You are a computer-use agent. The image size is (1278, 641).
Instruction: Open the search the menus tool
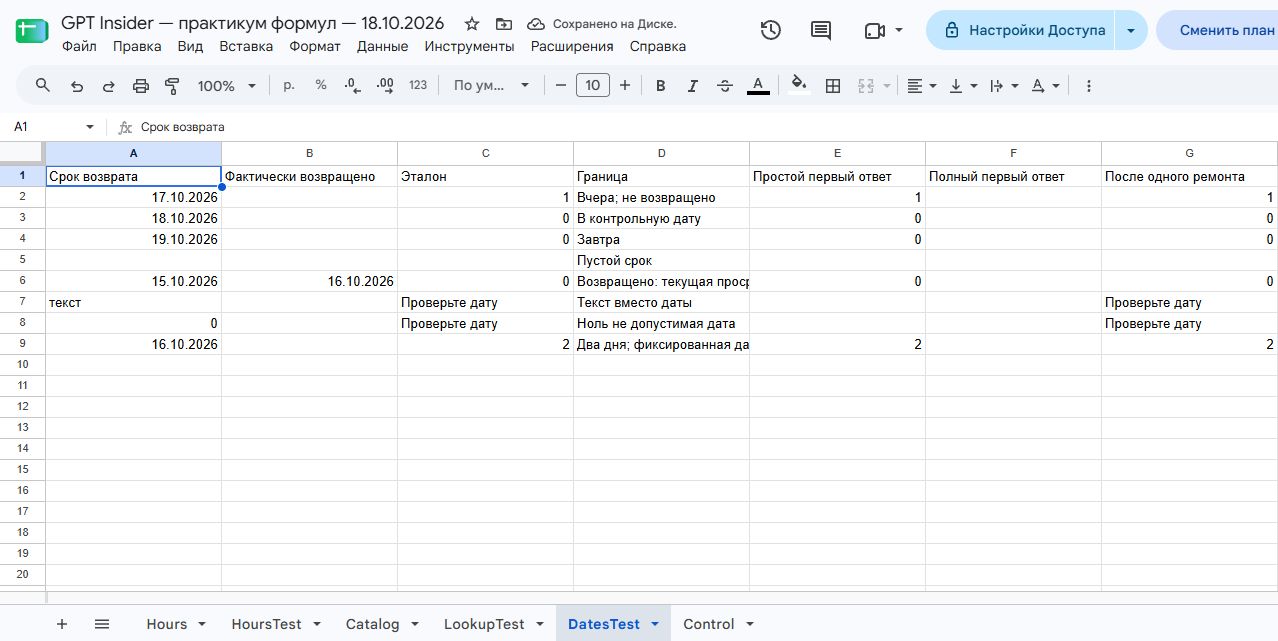tap(43, 86)
